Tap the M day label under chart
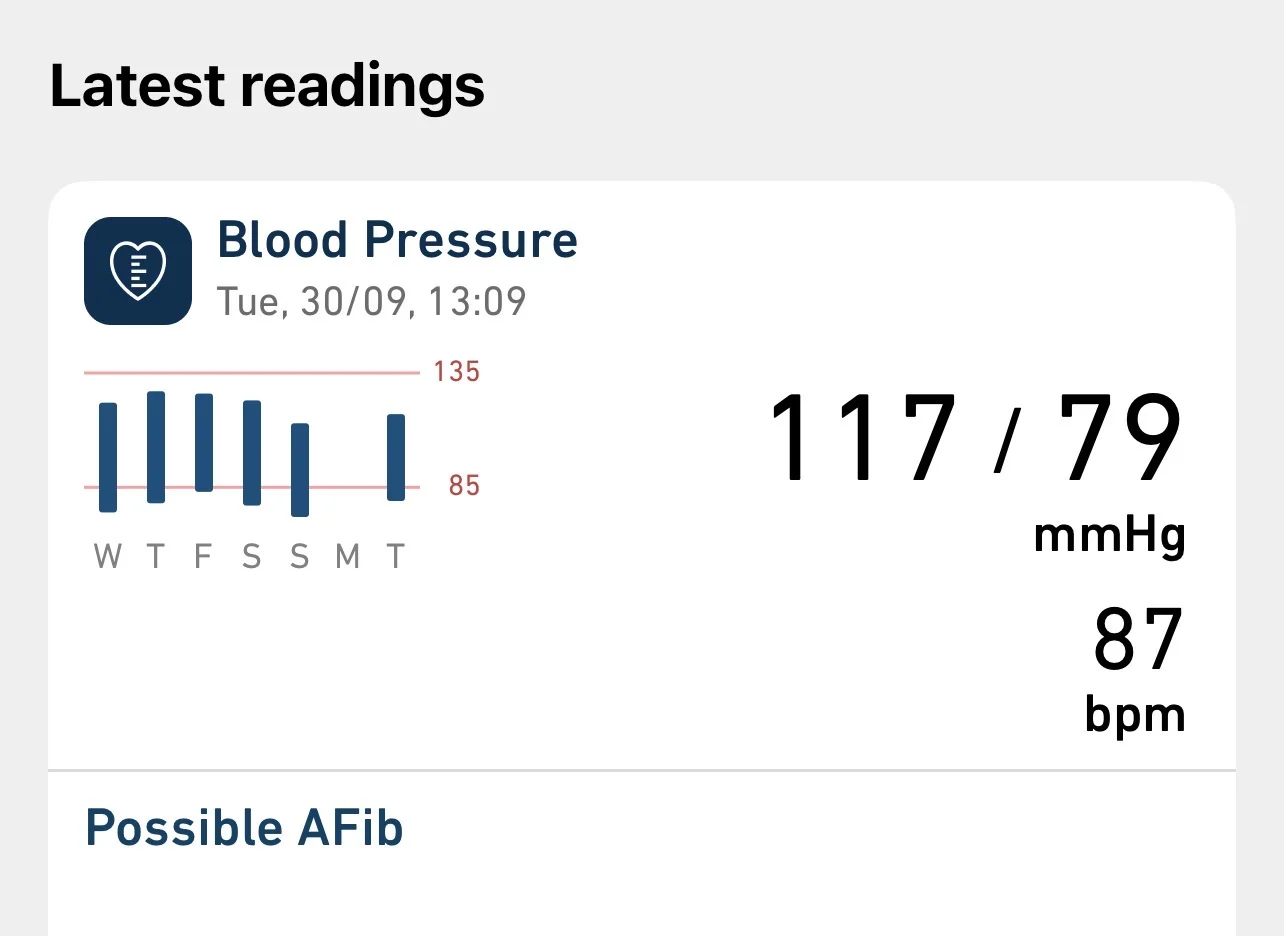This screenshot has width=1284, height=936. (347, 557)
